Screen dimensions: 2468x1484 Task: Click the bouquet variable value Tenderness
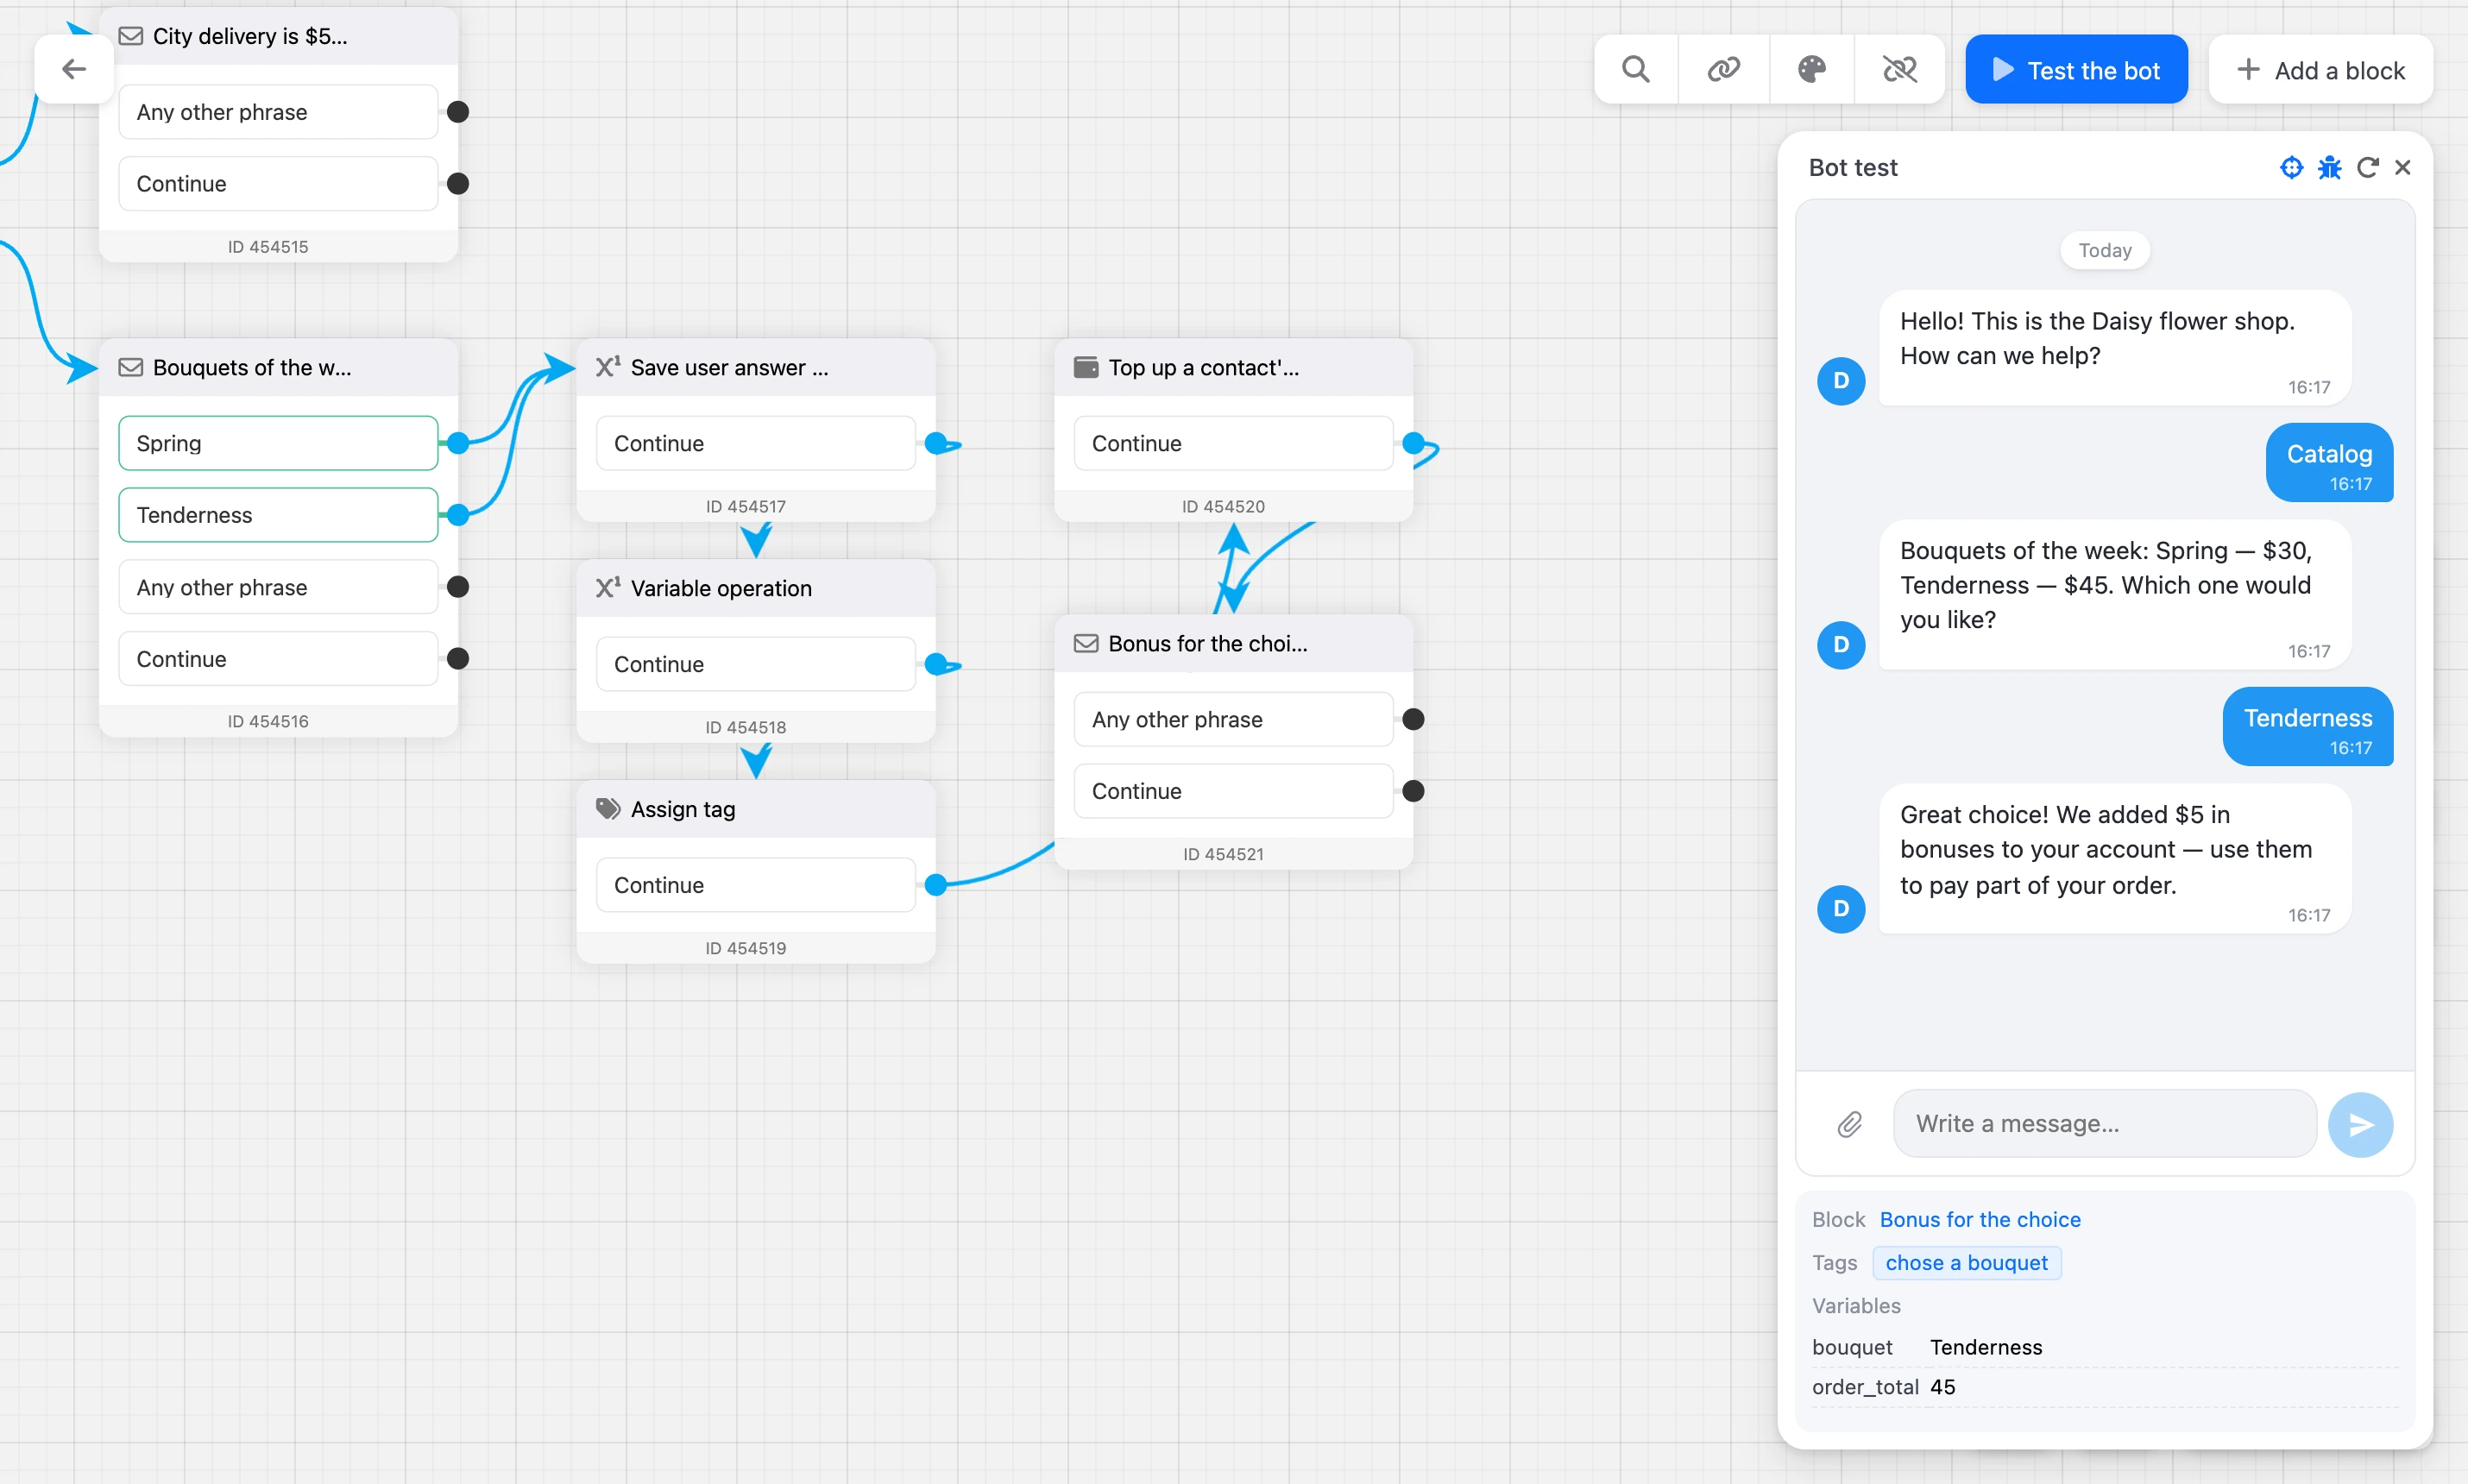click(1986, 1347)
